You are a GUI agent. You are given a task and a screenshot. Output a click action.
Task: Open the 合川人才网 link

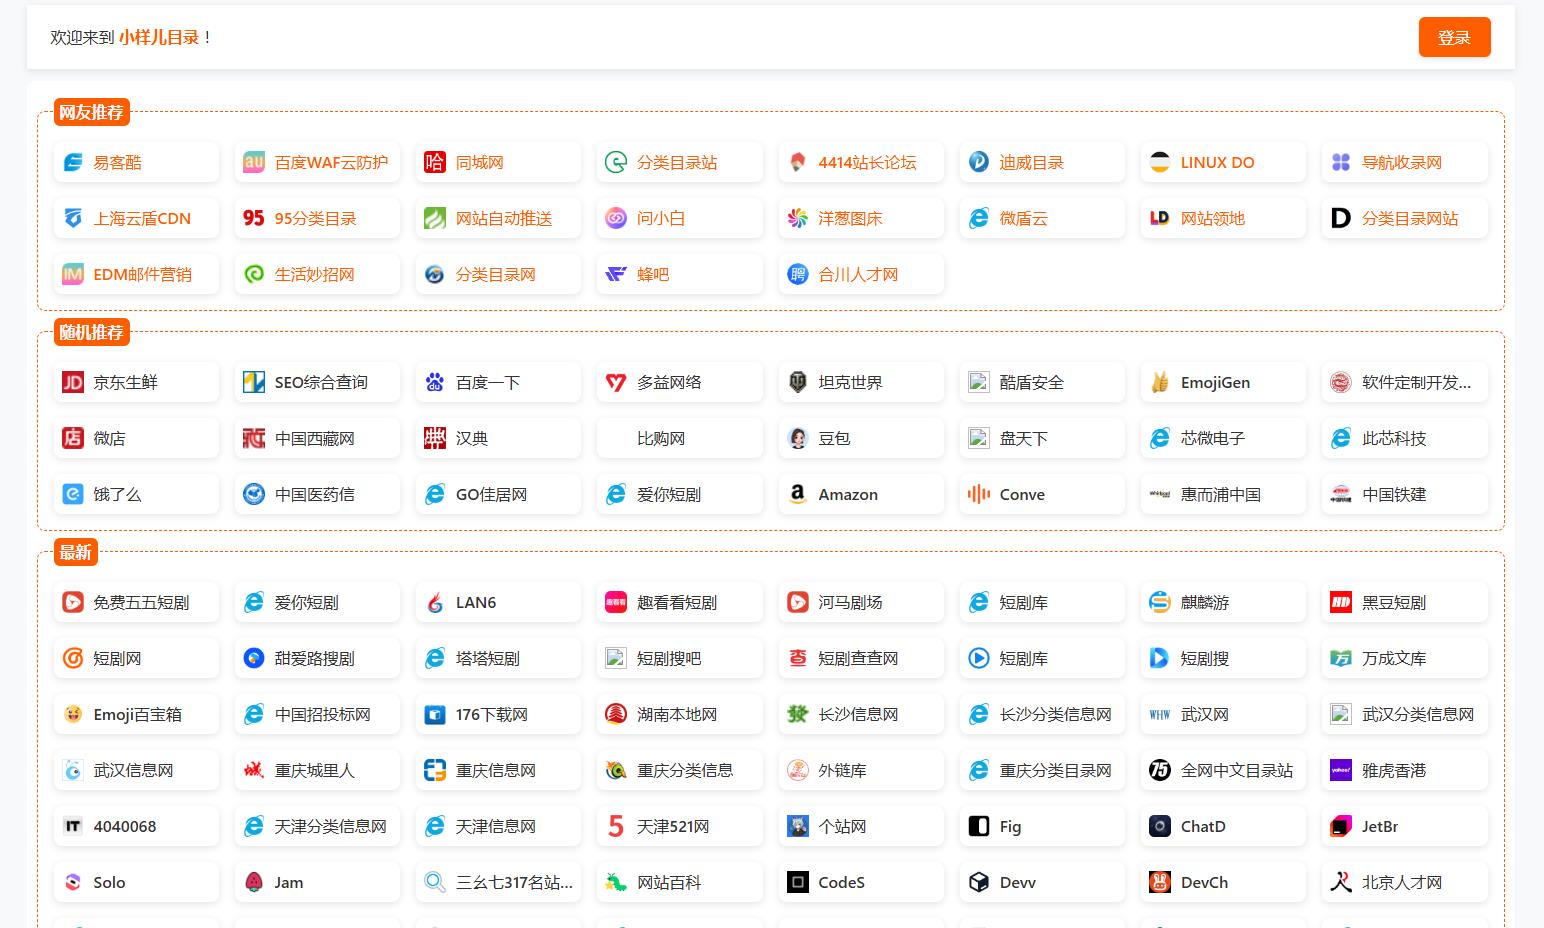tap(858, 274)
